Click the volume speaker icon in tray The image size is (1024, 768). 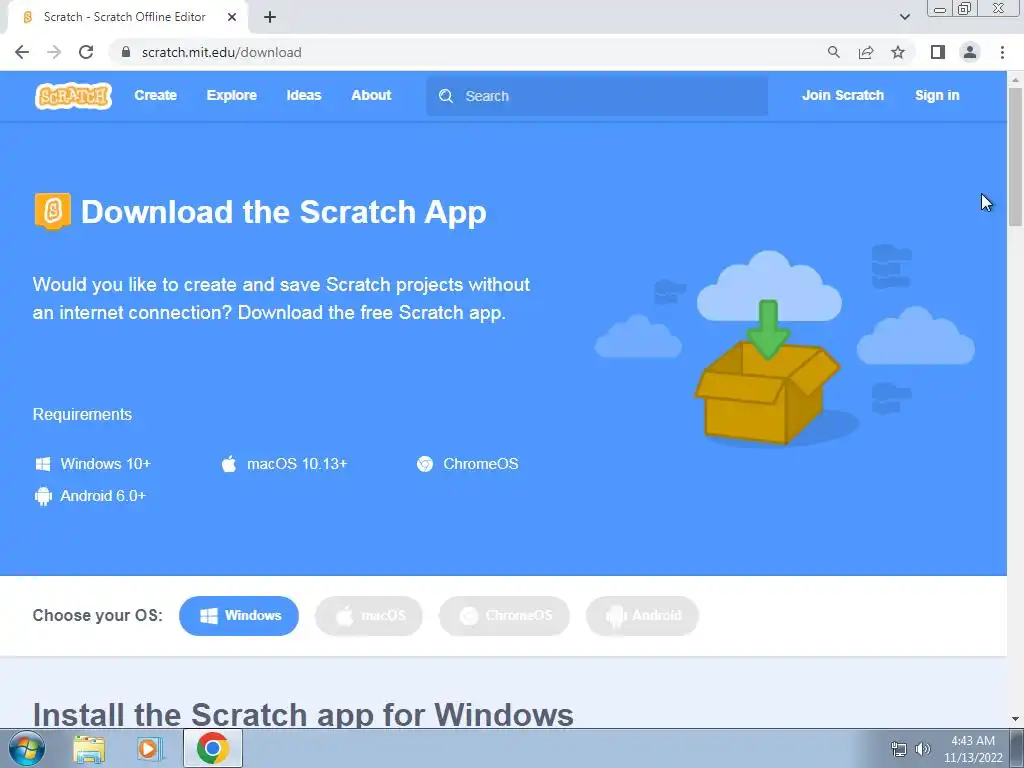(x=922, y=749)
